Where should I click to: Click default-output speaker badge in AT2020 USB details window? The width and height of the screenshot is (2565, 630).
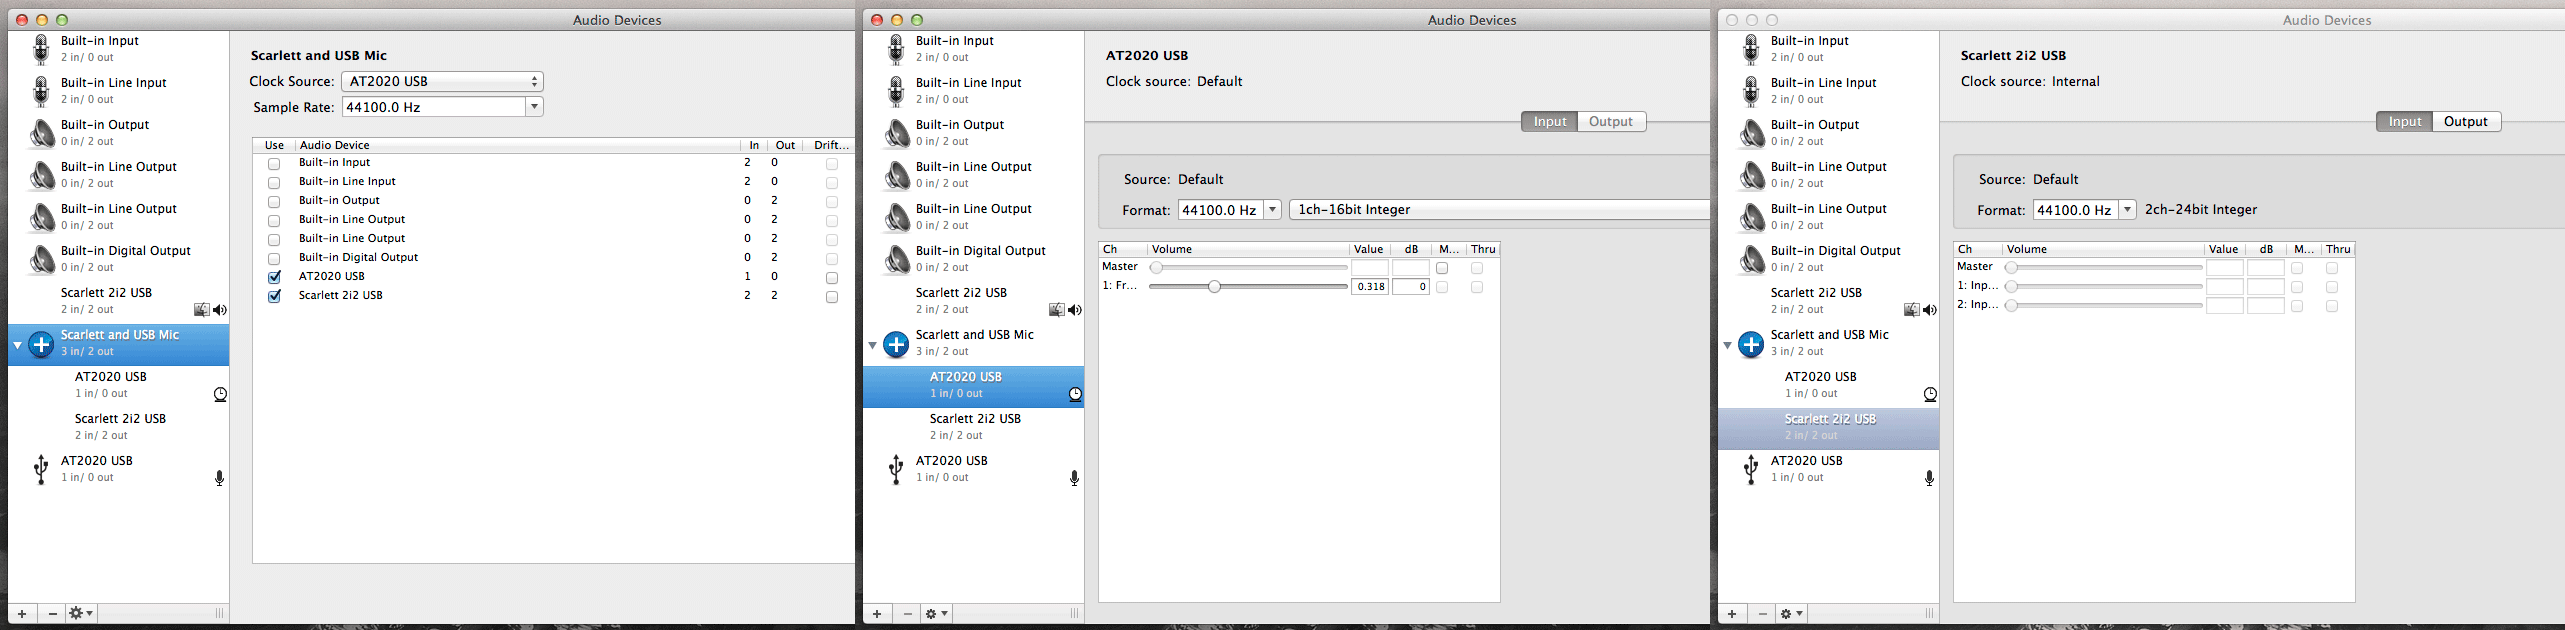(x=1074, y=310)
